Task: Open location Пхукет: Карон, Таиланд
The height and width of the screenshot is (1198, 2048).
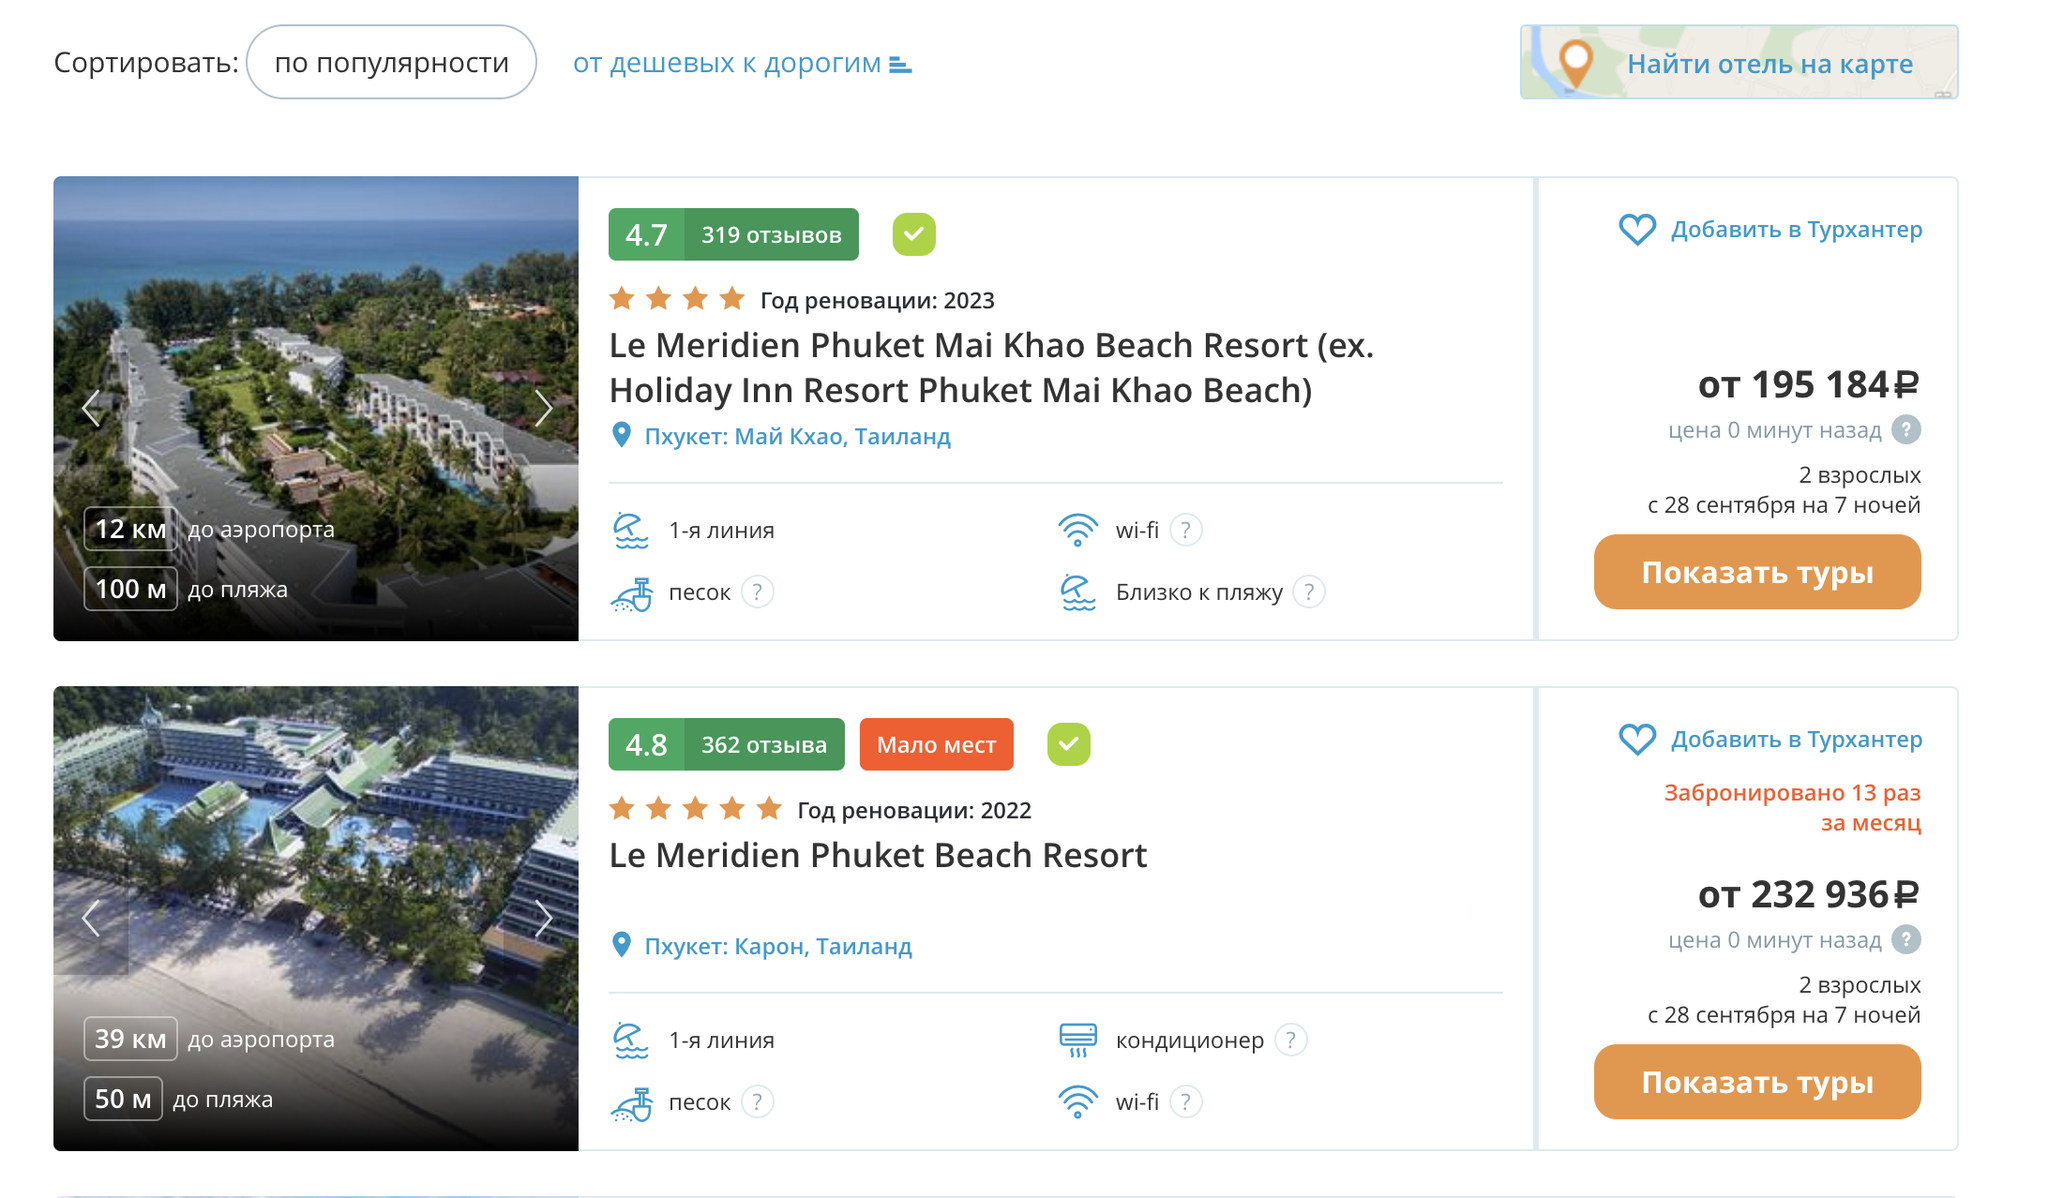Action: pyautogui.click(x=778, y=946)
